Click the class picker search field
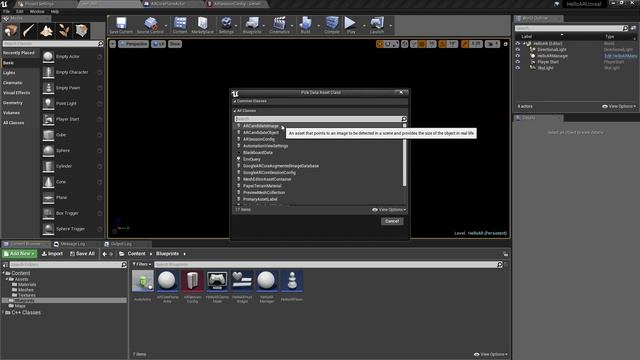Image resolution: width=640 pixels, height=360 pixels. pyautogui.click(x=318, y=119)
